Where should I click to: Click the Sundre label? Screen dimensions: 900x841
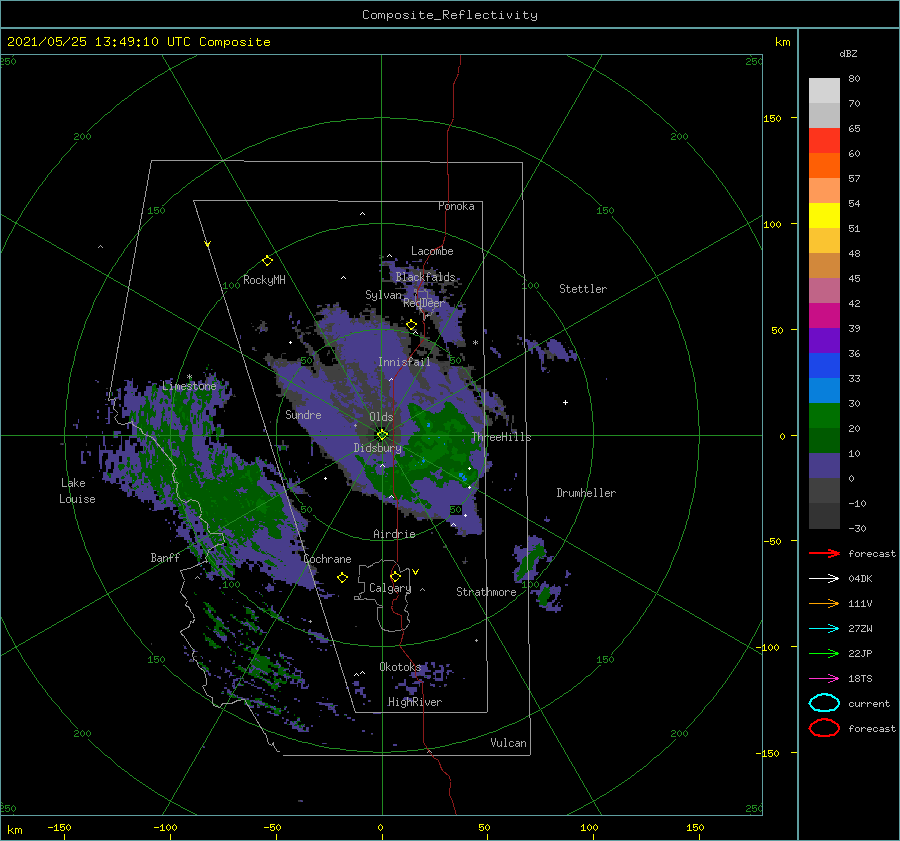pos(303,414)
